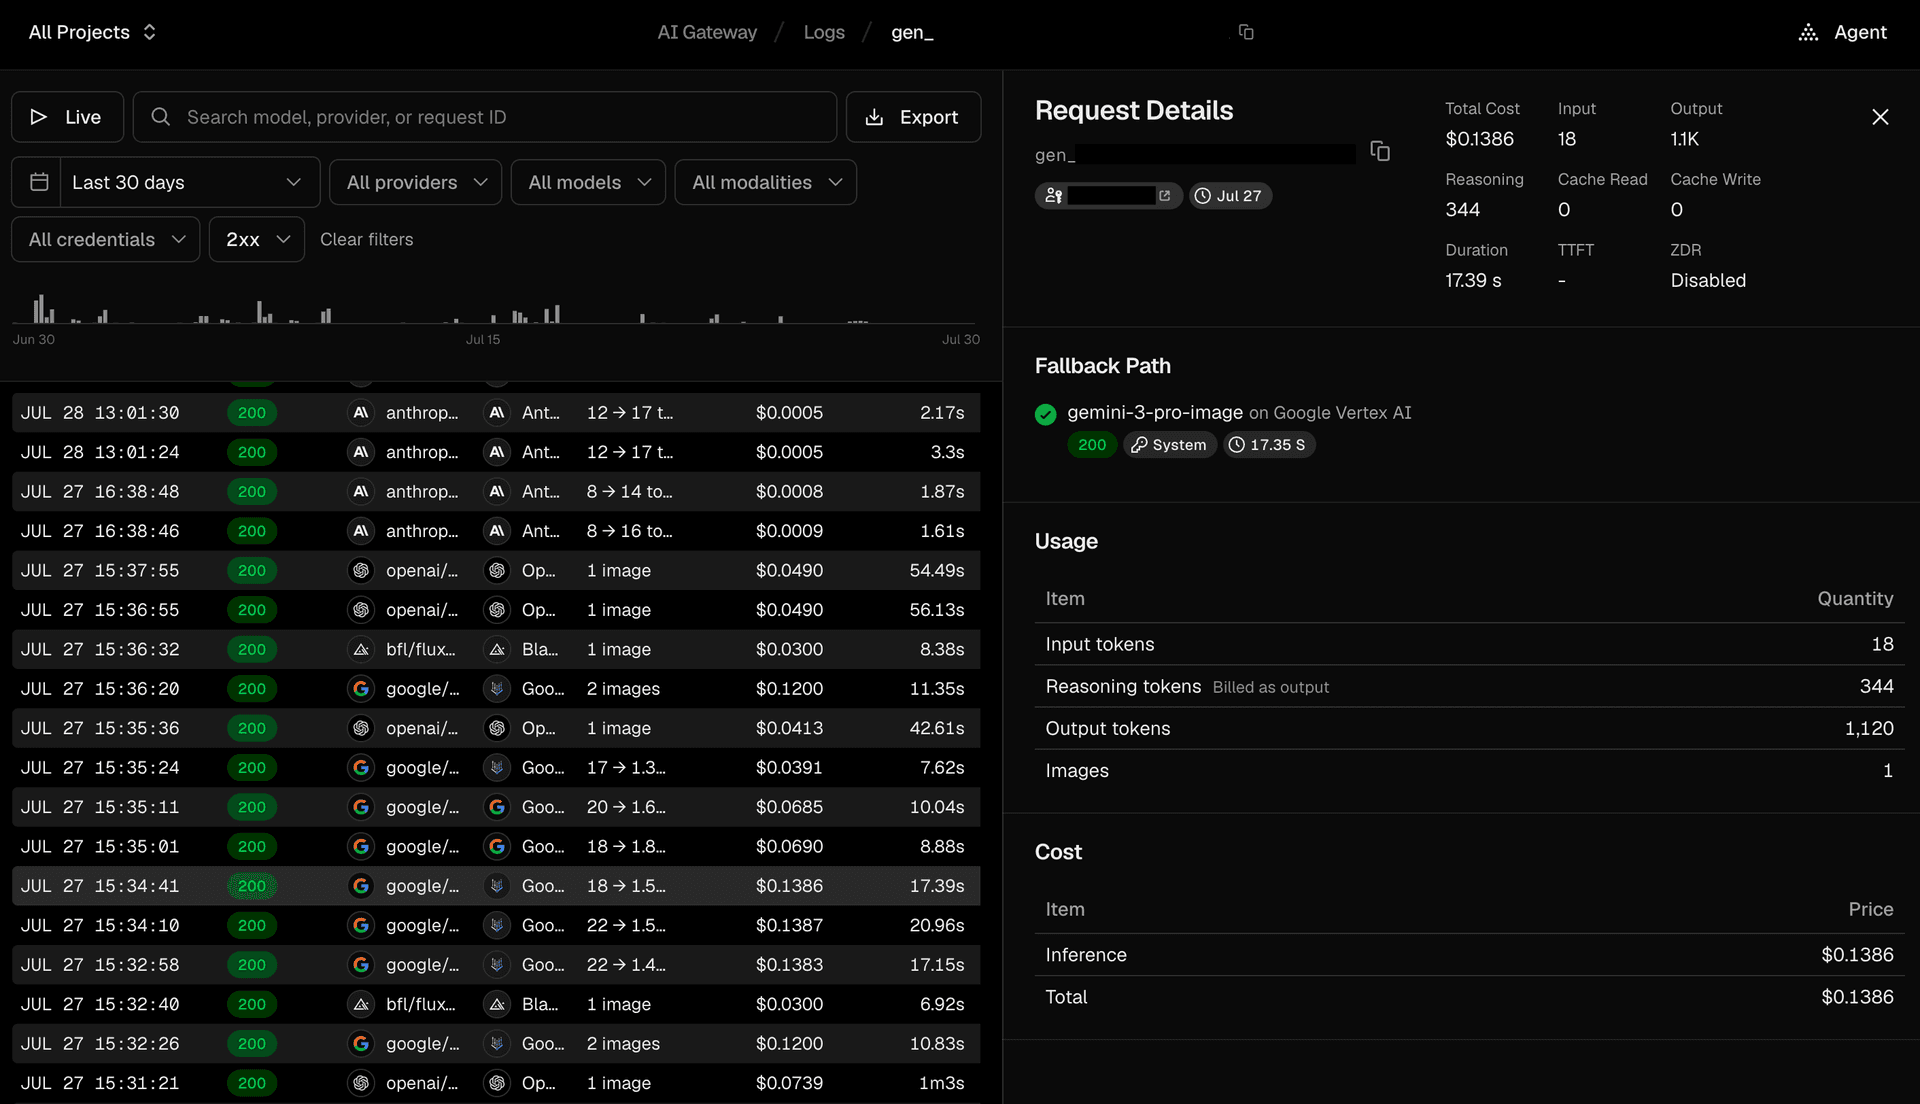Select the JUL 27 15:35:01 log row
This screenshot has width=1920, height=1104.
[x=496, y=847]
